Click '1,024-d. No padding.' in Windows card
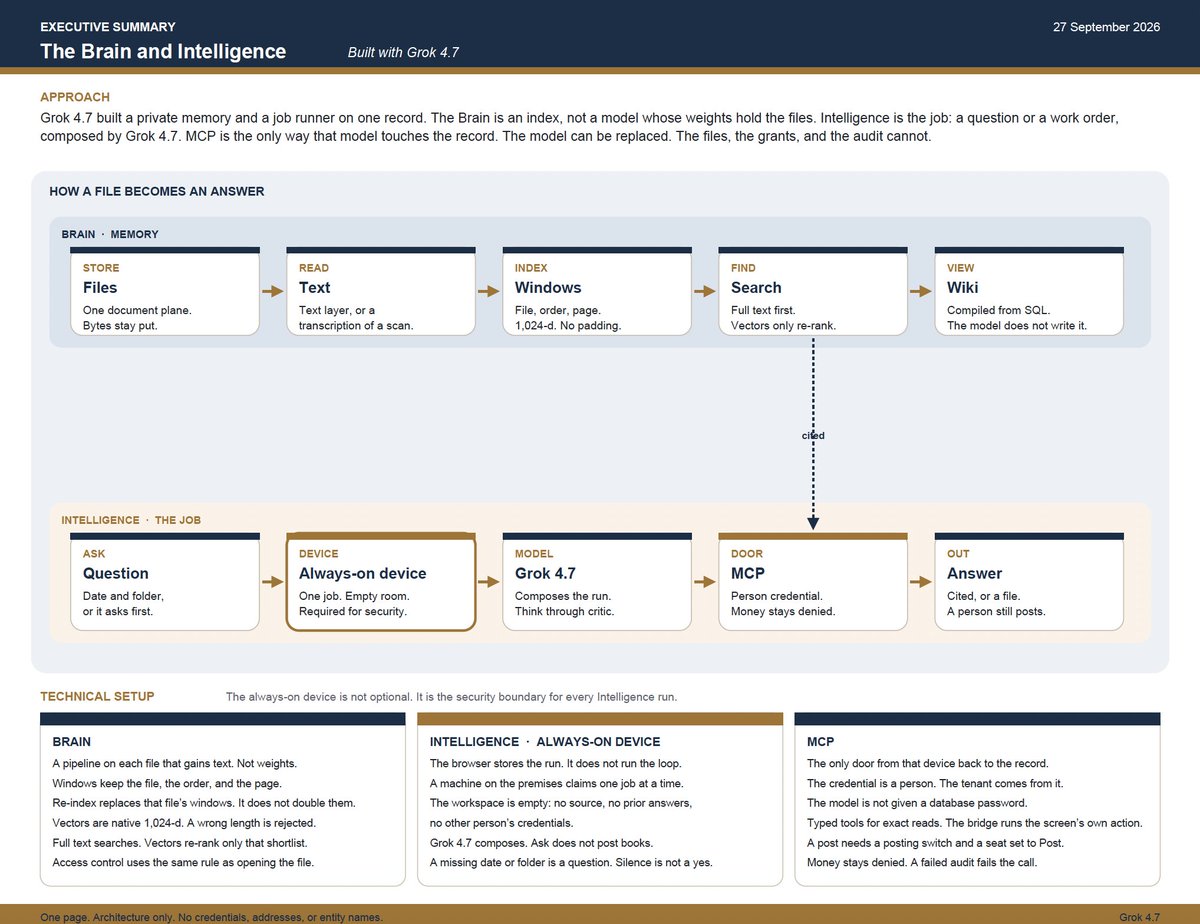Image resolution: width=1200 pixels, height=924 pixels. point(568,326)
